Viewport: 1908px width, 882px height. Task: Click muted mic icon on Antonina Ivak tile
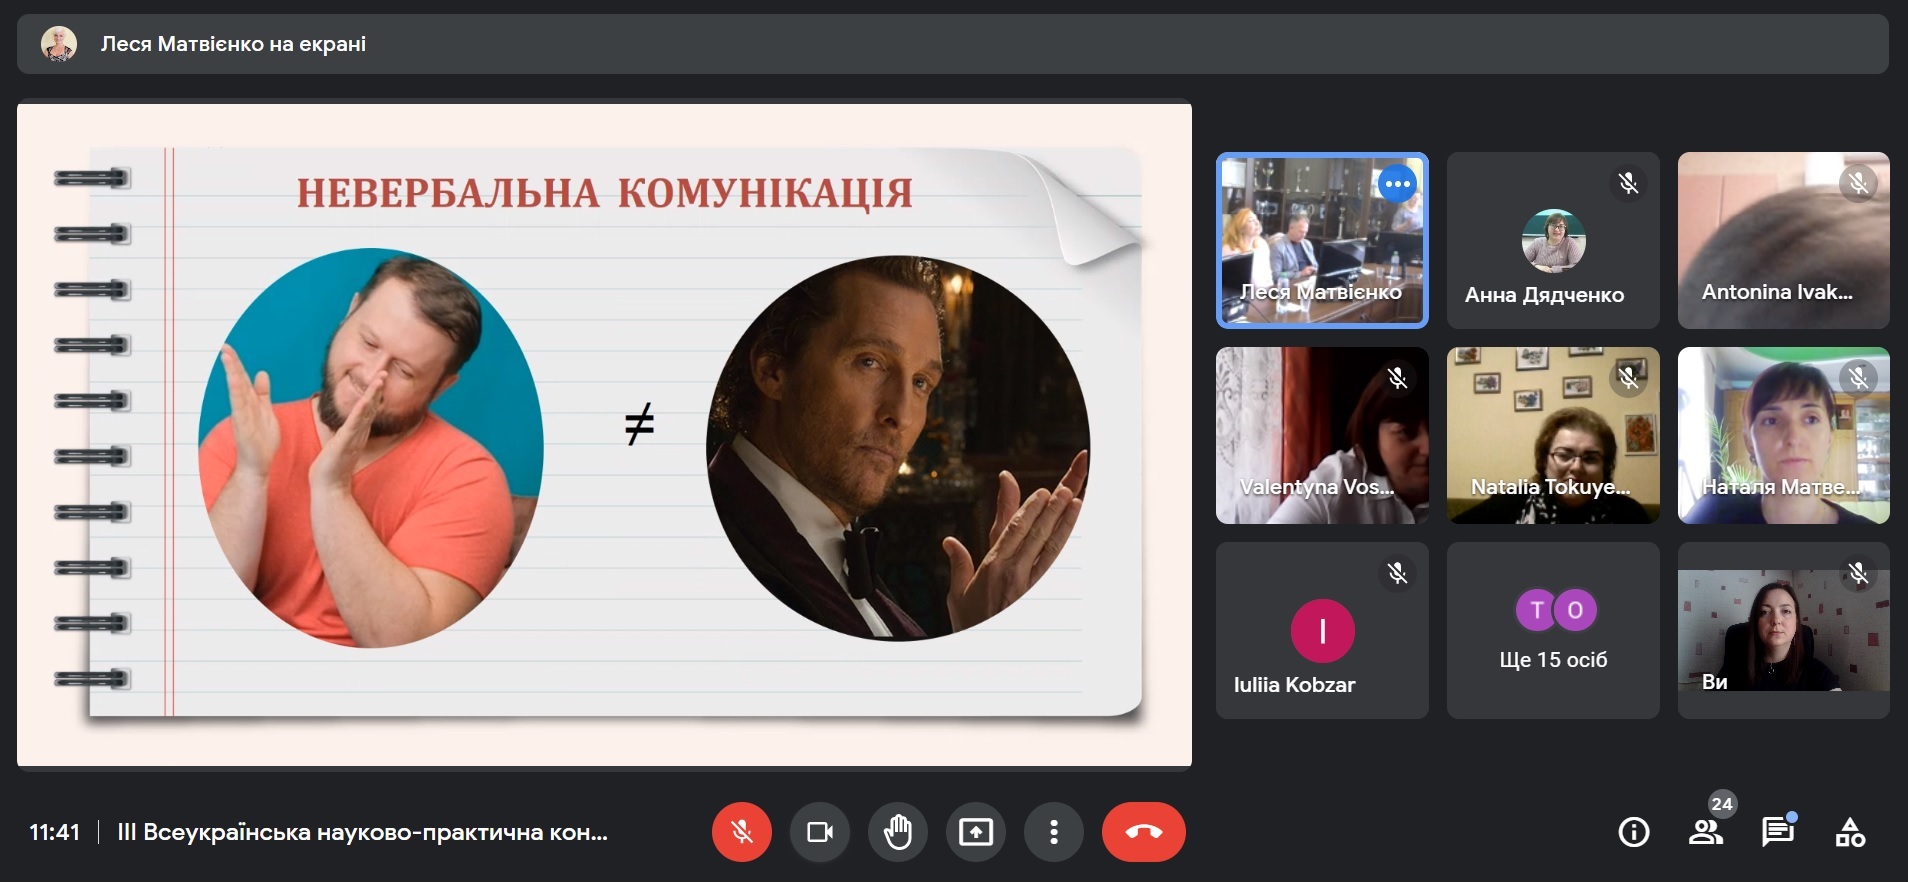point(1858,183)
